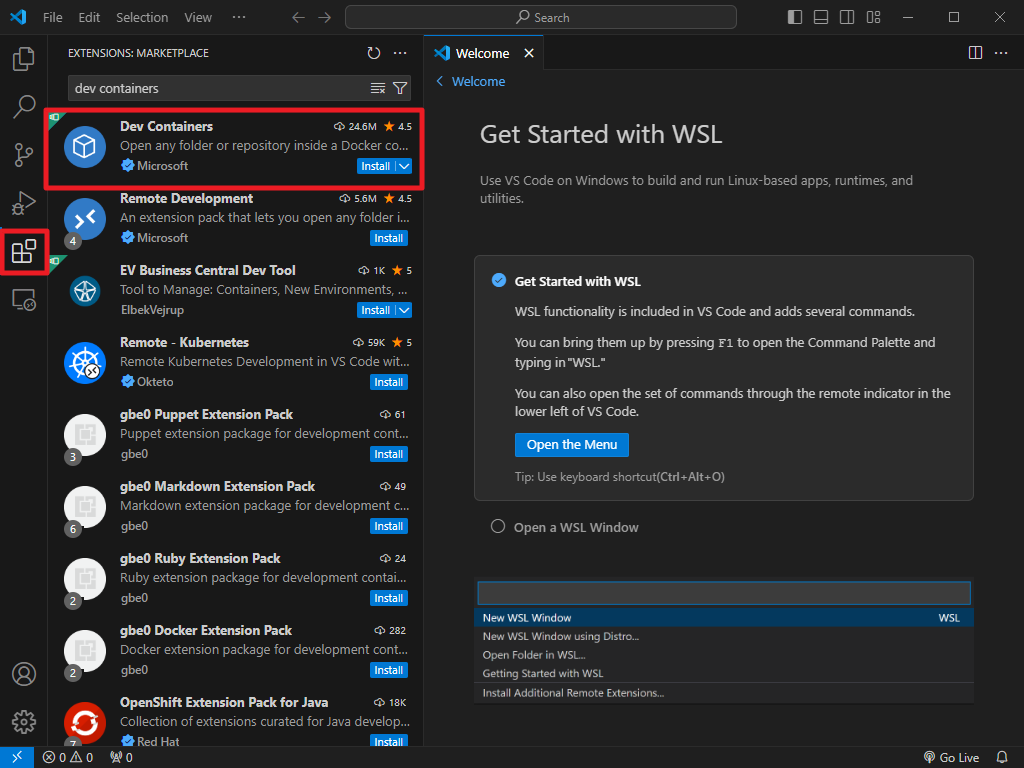
Task: Open the Explorer view in activity bar
Action: (x=24, y=59)
